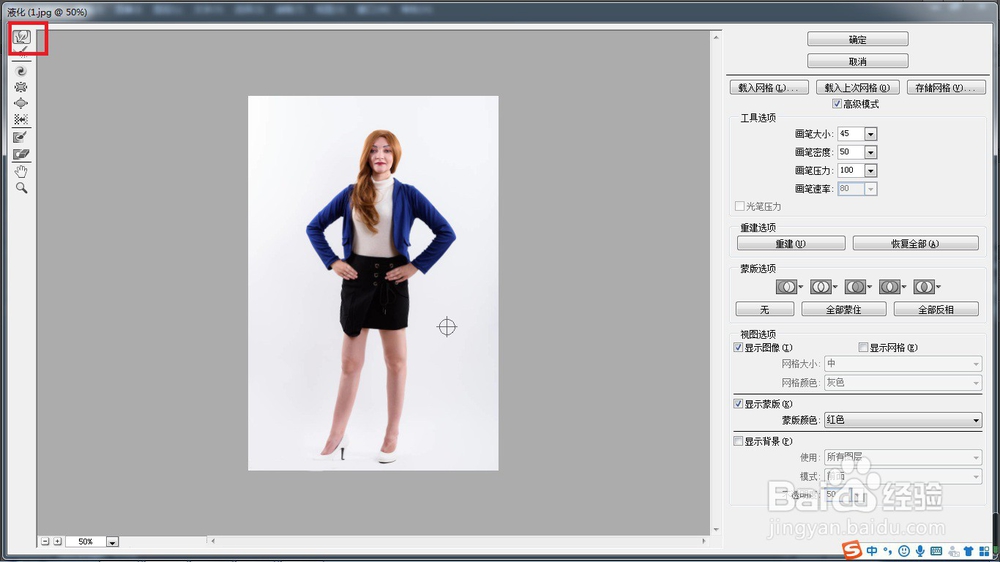Toggle Chinese input mode 中 icon
1000x562 pixels.
[872, 551]
